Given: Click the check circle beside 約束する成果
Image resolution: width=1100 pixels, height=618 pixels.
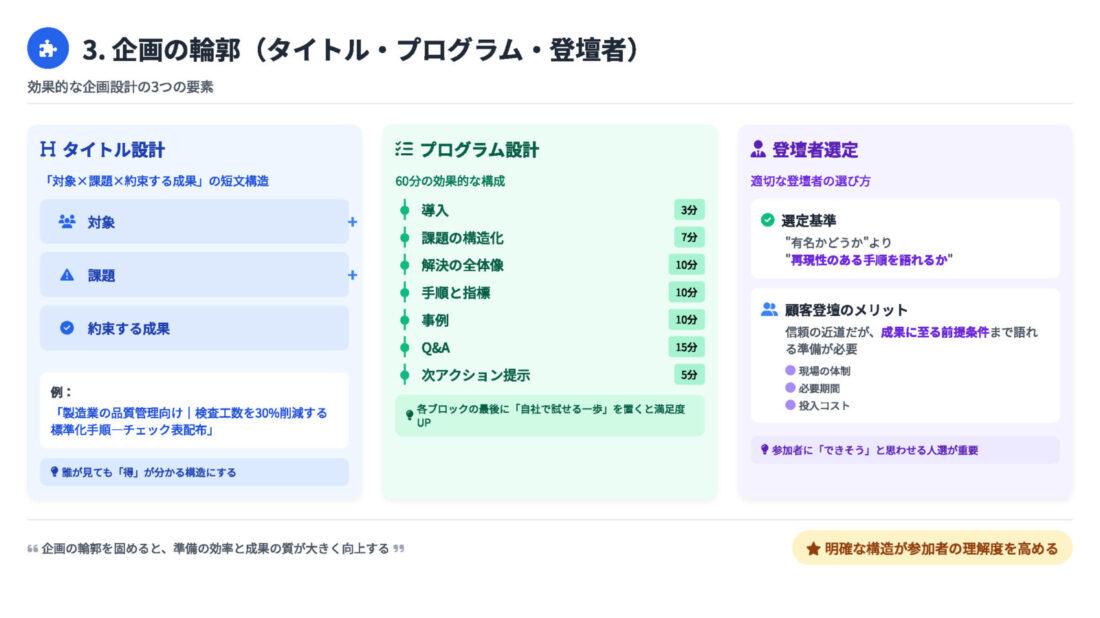Looking at the screenshot, I should (x=67, y=328).
